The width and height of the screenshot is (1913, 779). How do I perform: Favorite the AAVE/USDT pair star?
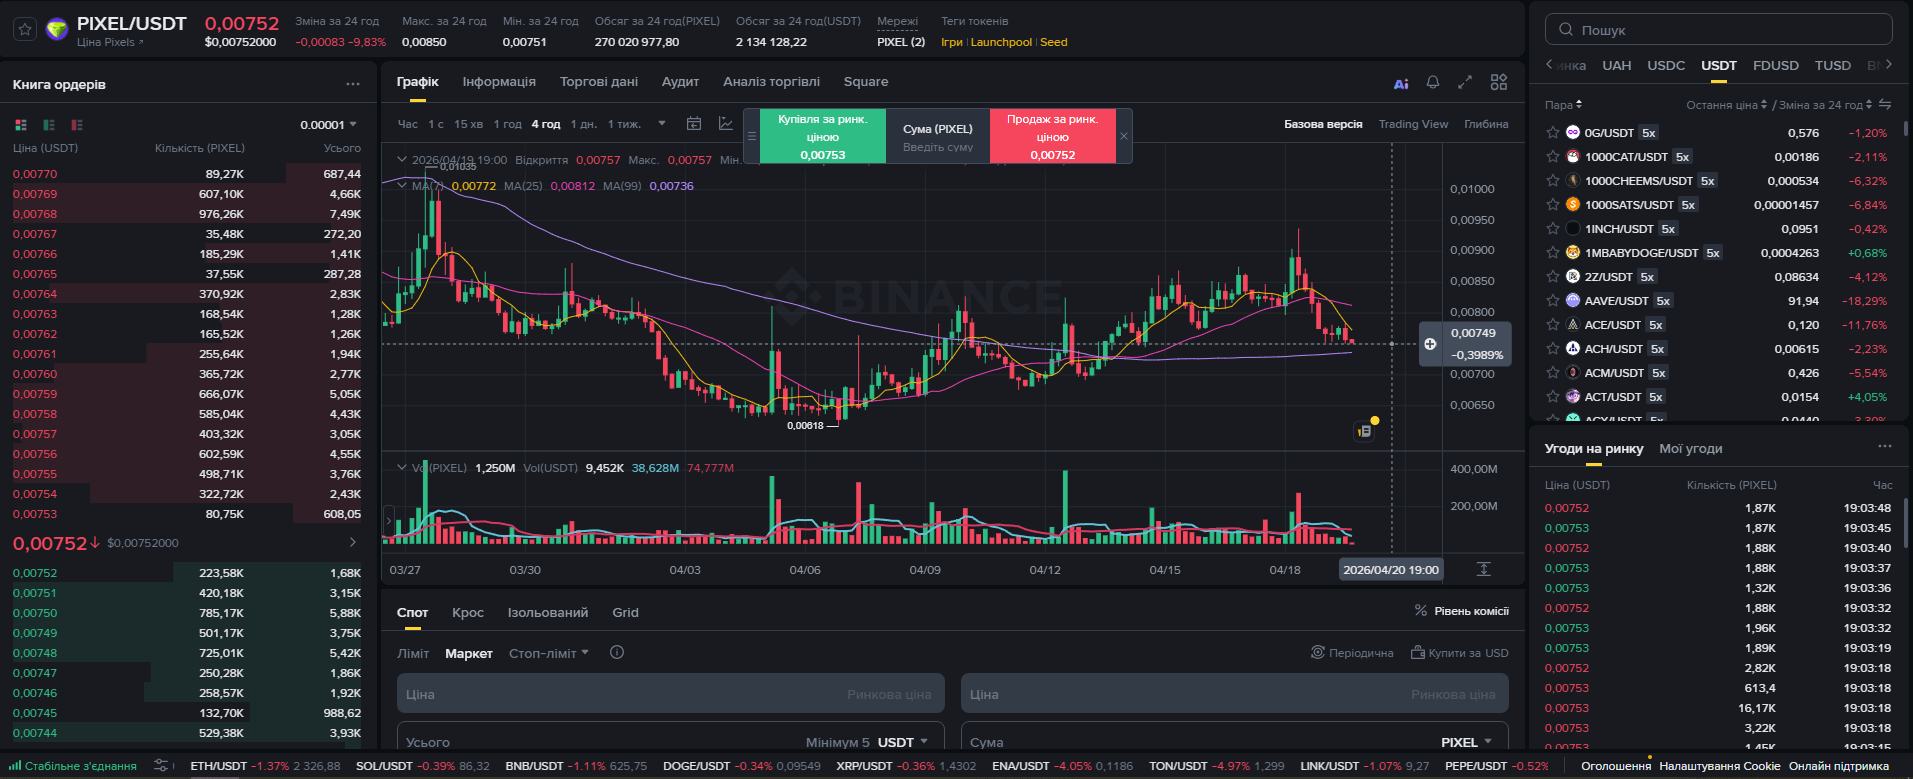[1553, 300]
